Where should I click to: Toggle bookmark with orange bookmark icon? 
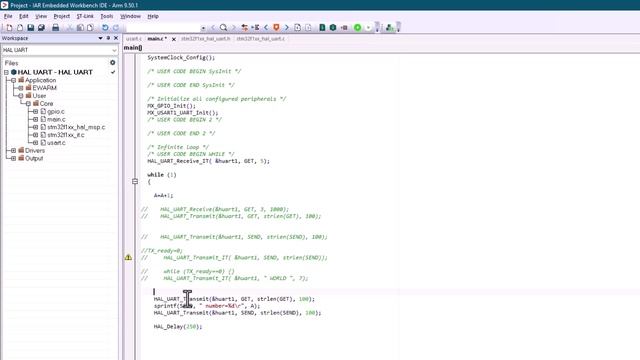[x=276, y=28]
